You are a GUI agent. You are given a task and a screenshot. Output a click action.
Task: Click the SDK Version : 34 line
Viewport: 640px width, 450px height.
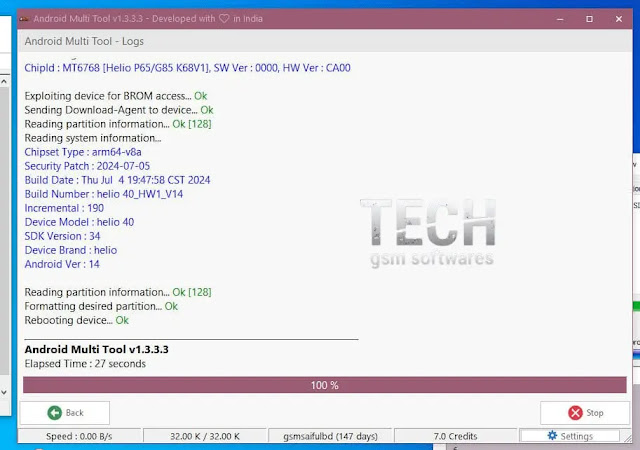[x=62, y=236]
